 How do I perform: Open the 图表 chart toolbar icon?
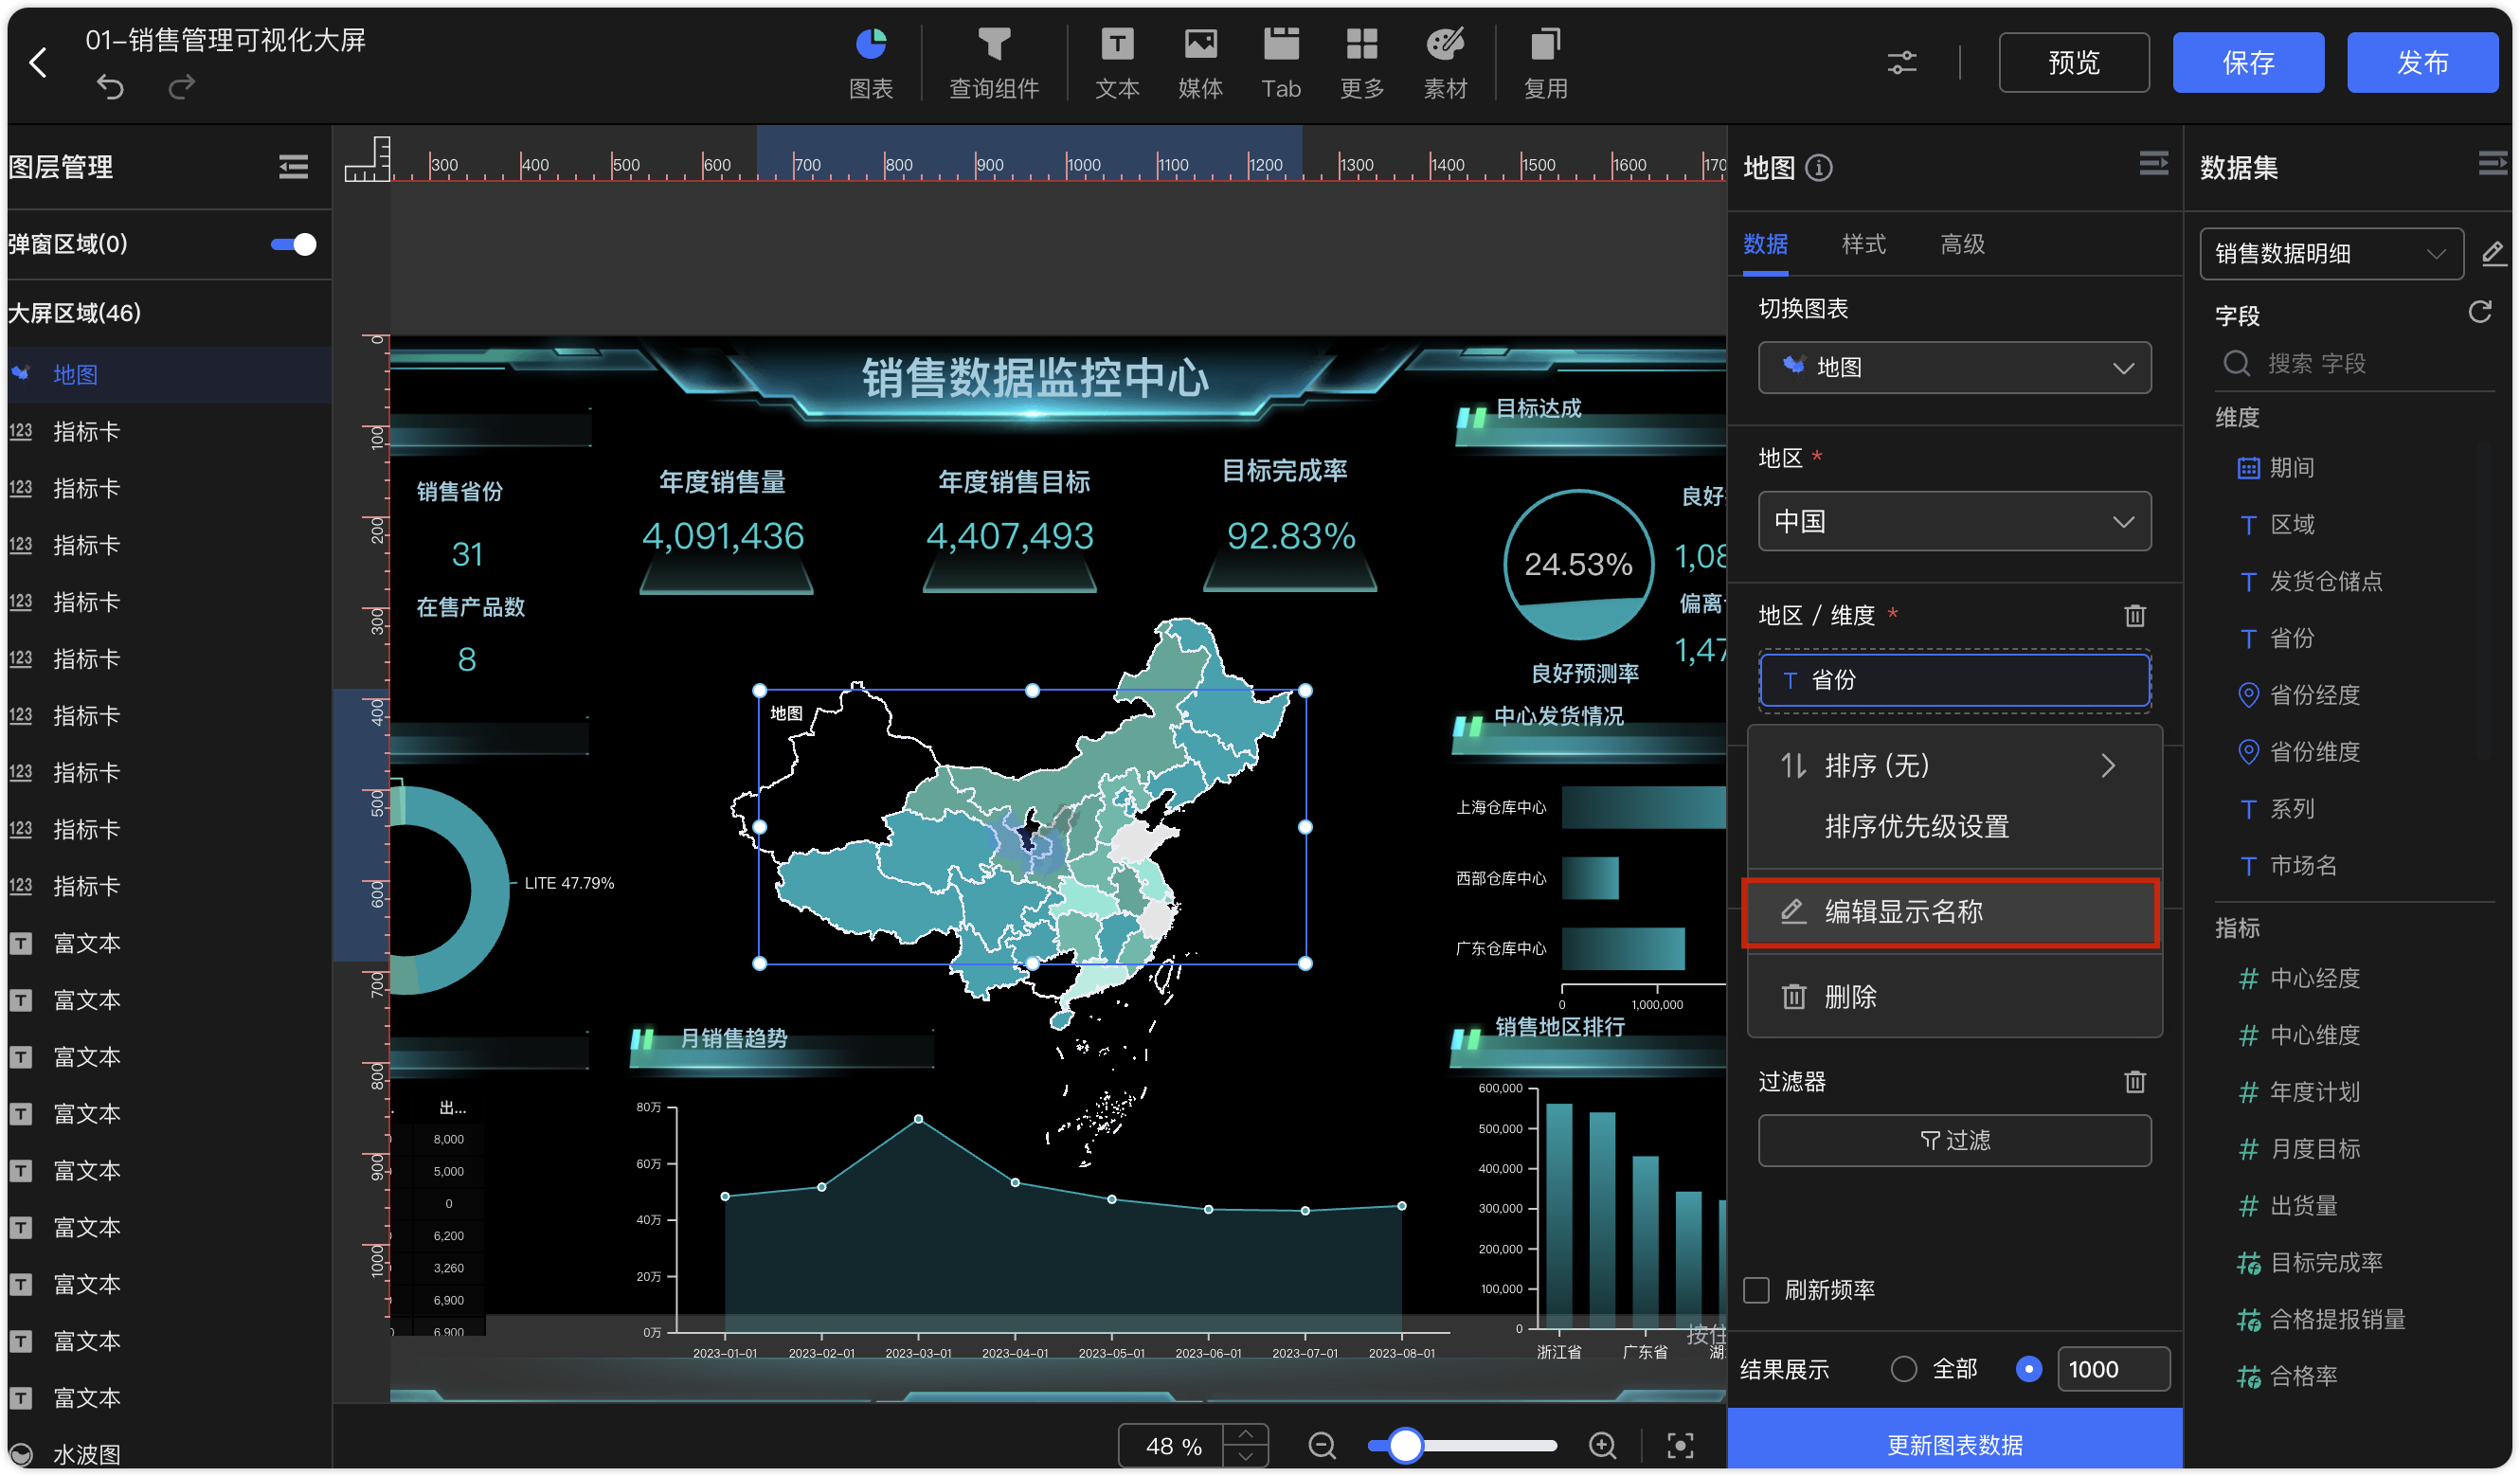click(871, 63)
